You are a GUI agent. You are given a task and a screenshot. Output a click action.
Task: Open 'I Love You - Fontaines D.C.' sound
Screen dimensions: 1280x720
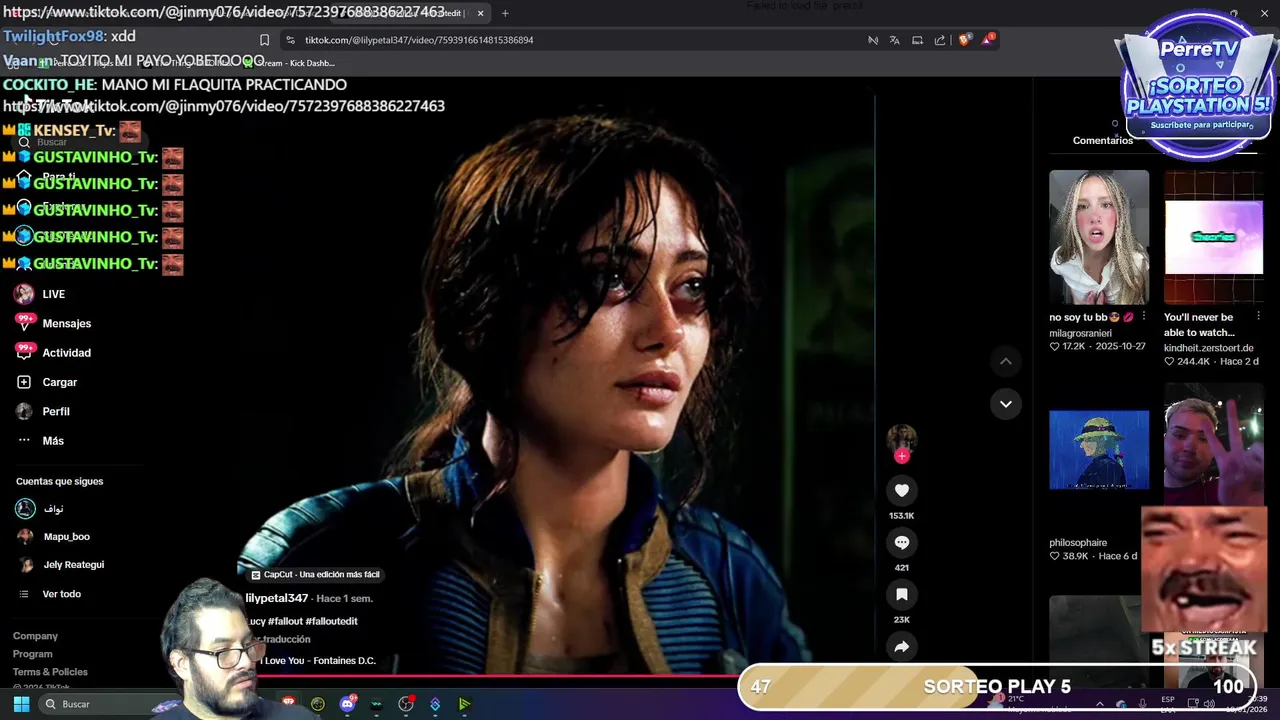pyautogui.click(x=318, y=661)
